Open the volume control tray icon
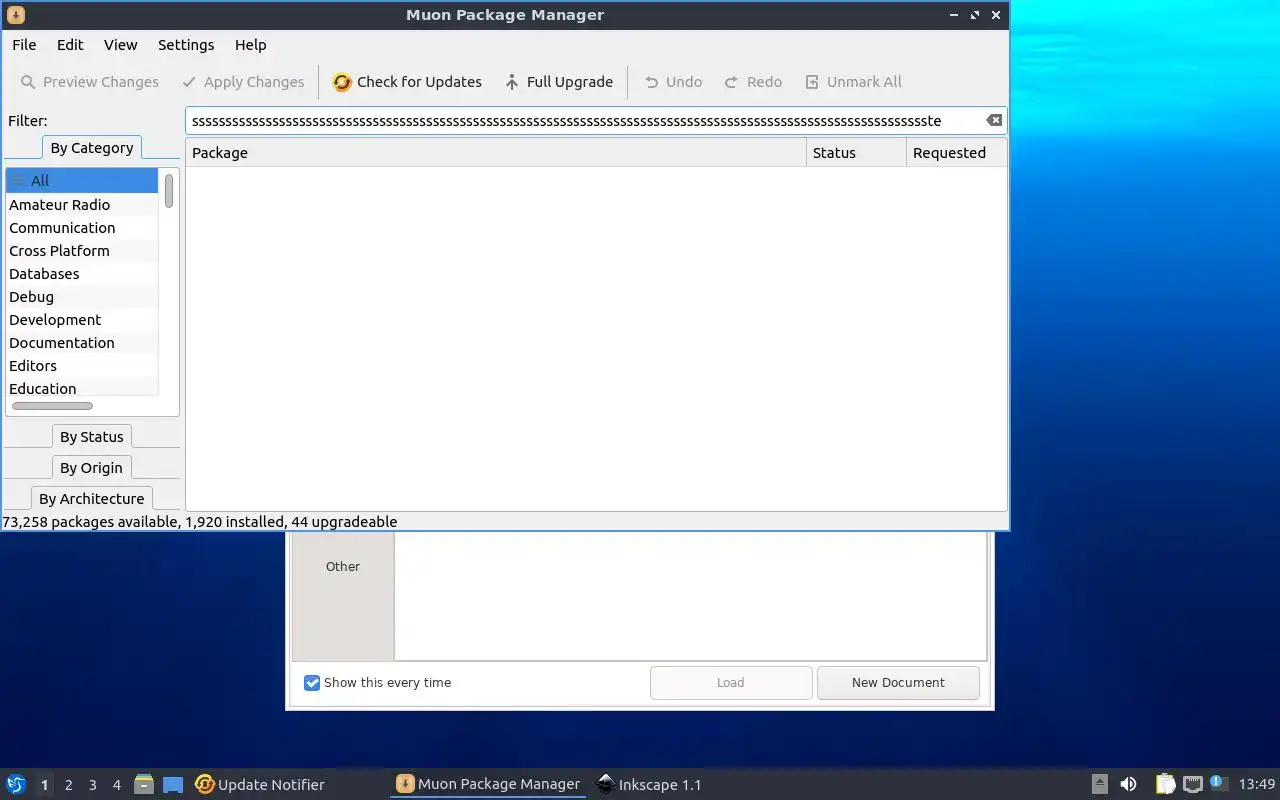Viewport: 1280px width, 800px height. [x=1128, y=784]
